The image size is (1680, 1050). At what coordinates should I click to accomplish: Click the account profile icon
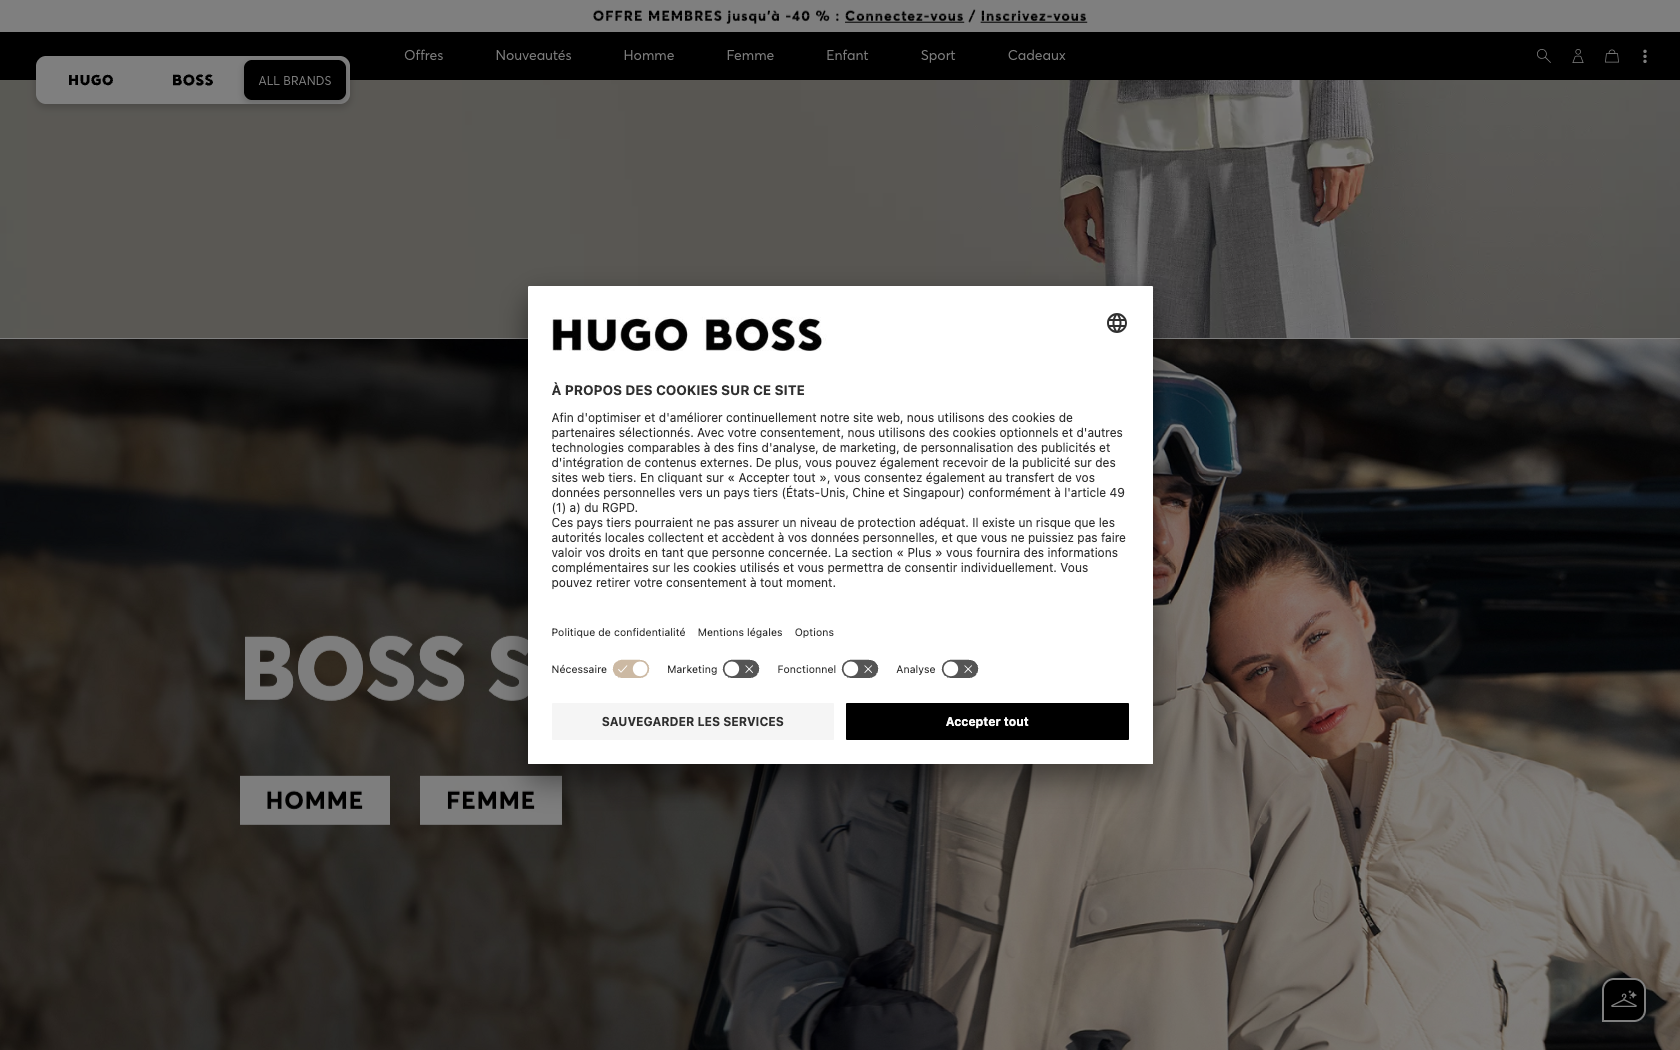(1577, 56)
